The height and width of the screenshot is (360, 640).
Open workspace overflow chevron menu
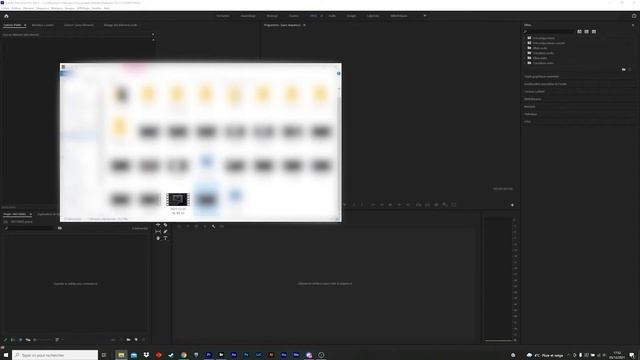coord(425,16)
